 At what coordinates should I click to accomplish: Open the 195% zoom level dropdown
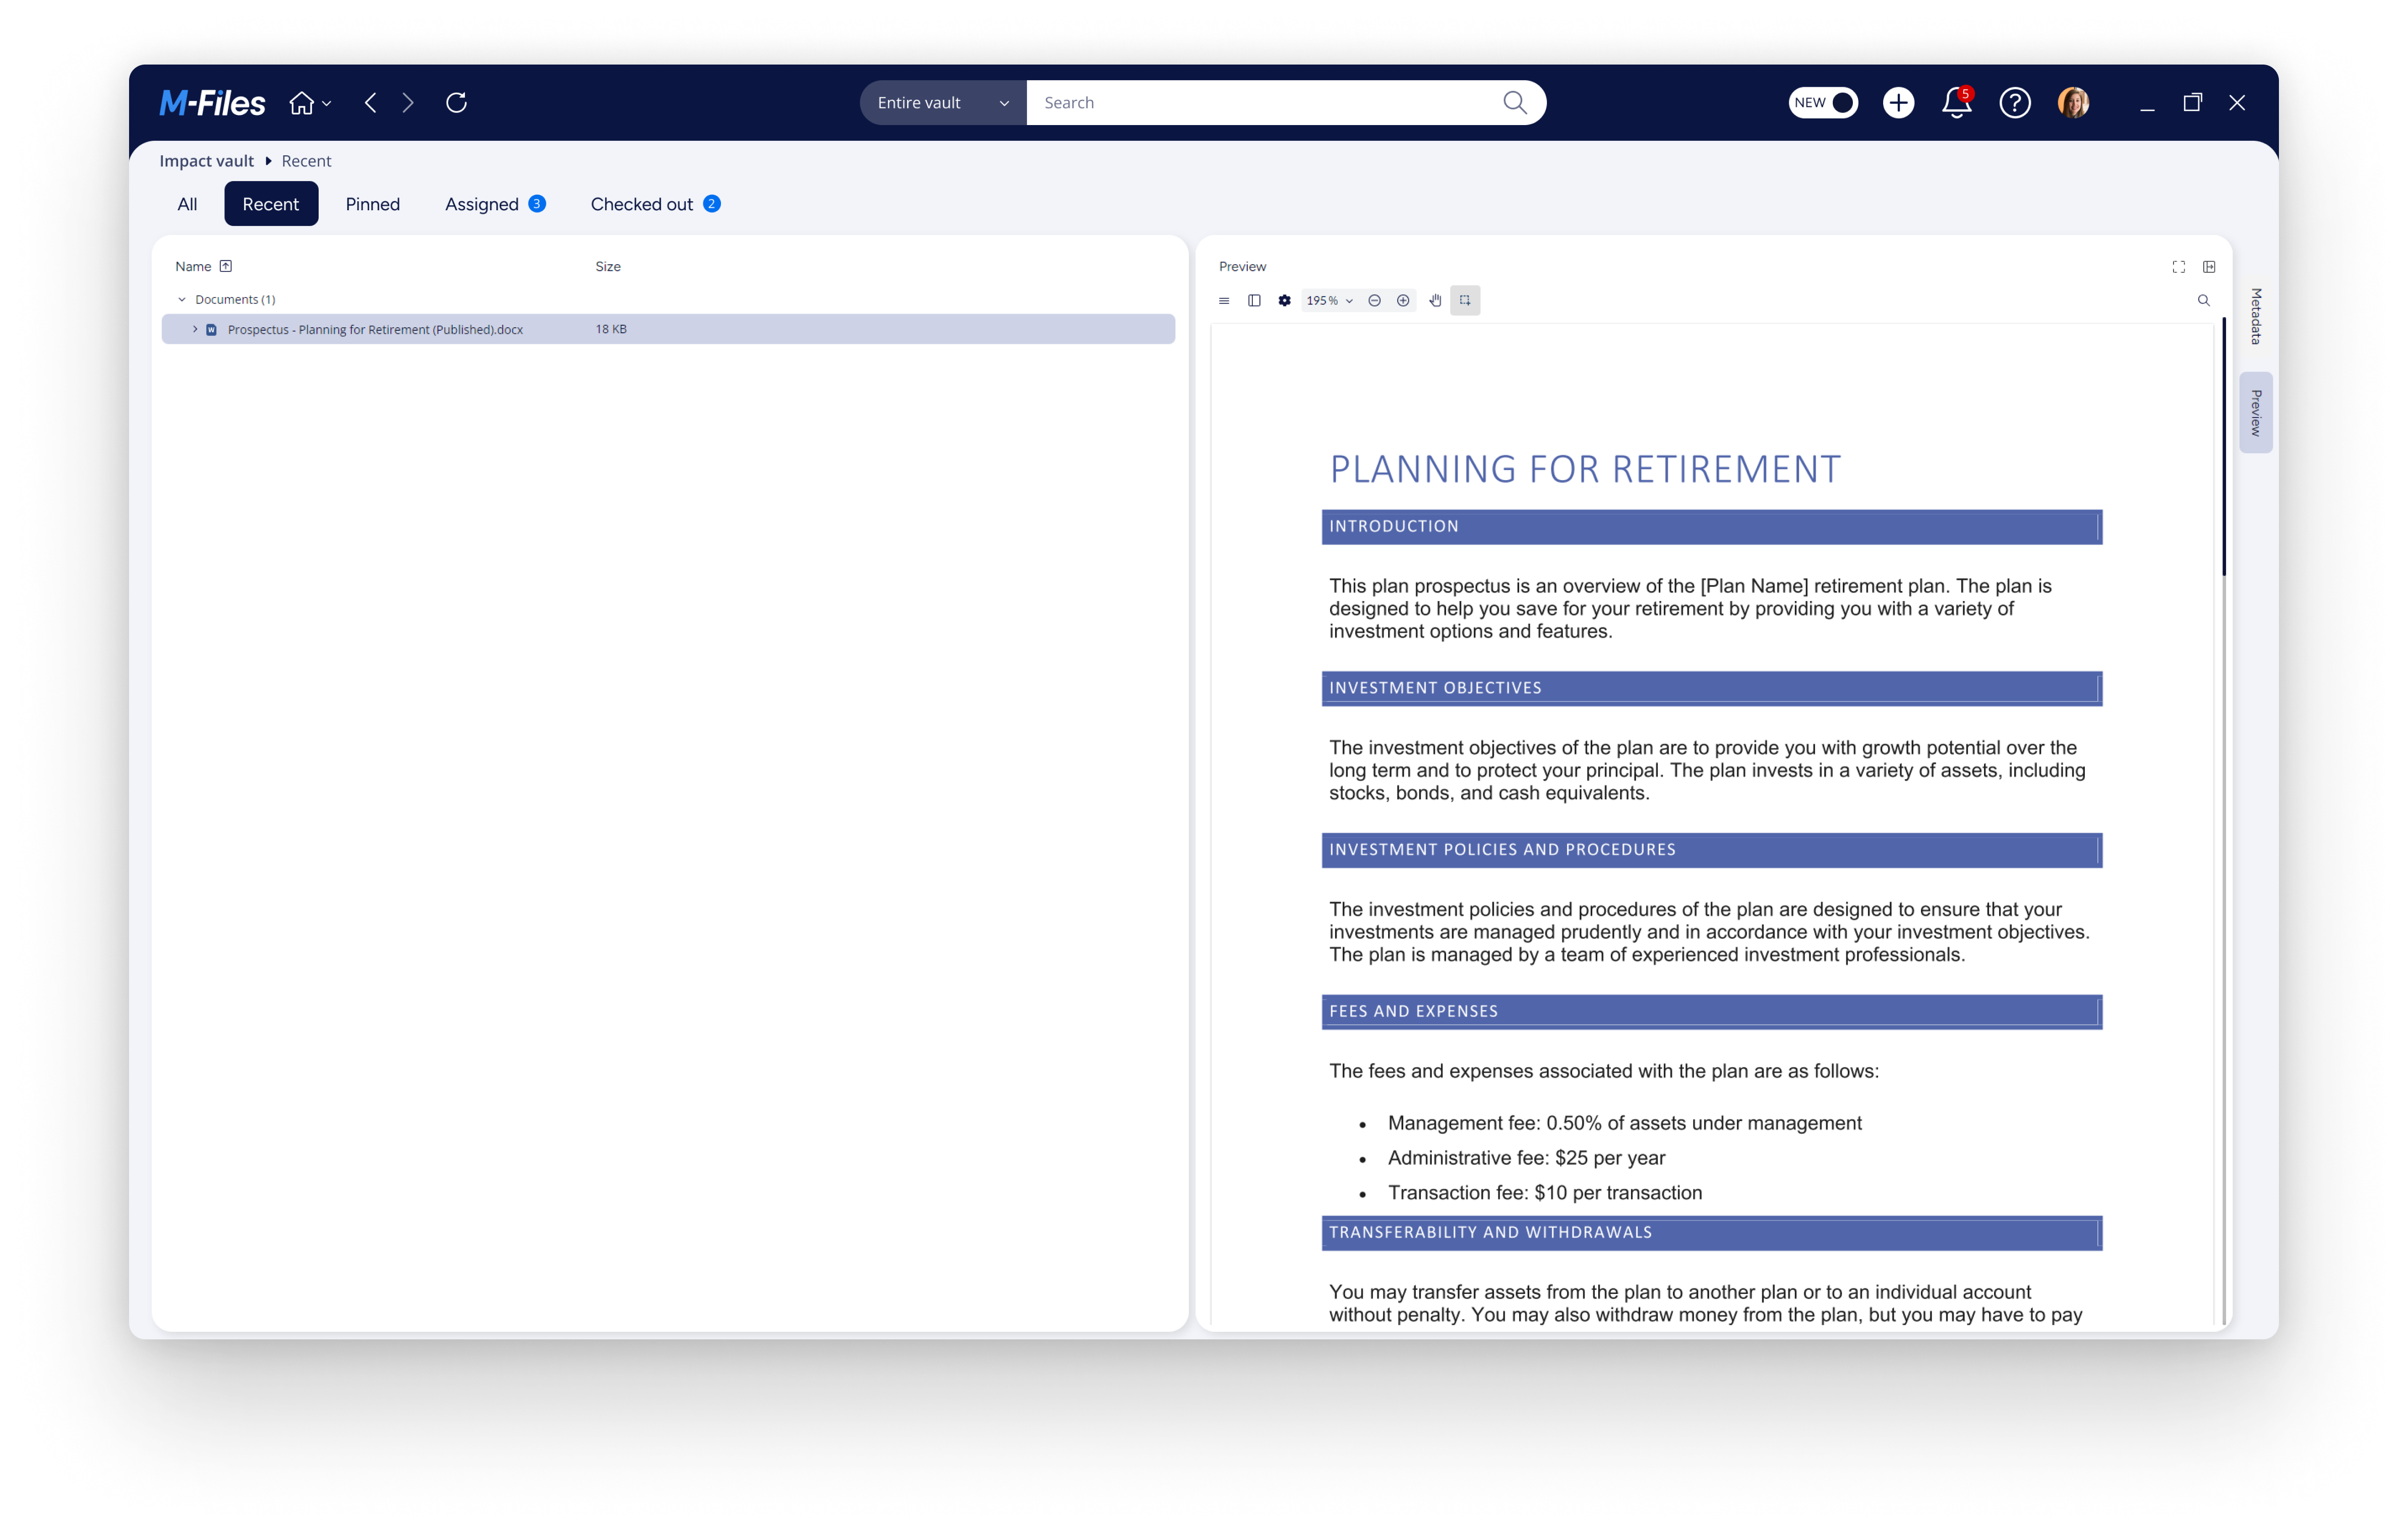[1329, 300]
